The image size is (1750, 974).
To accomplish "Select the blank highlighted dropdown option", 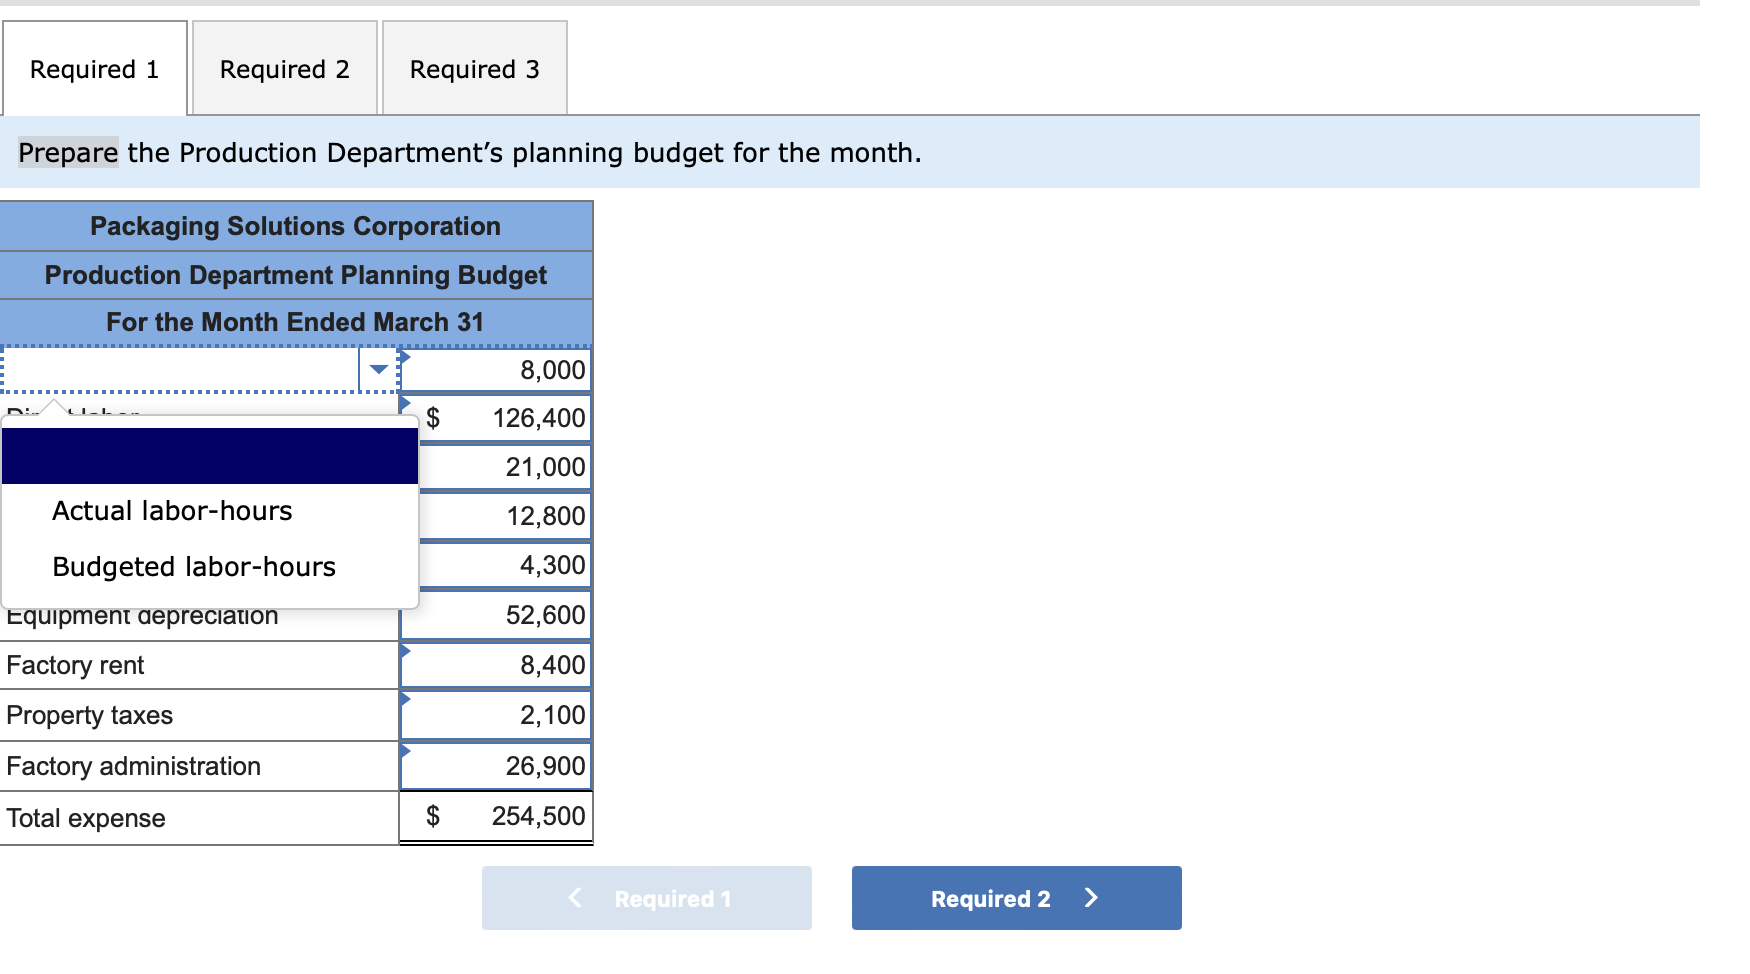I will tap(210, 456).
